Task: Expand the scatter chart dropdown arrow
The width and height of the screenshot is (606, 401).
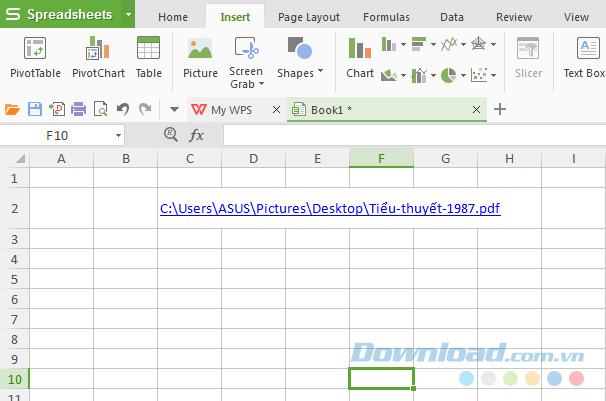Action: pos(494,75)
